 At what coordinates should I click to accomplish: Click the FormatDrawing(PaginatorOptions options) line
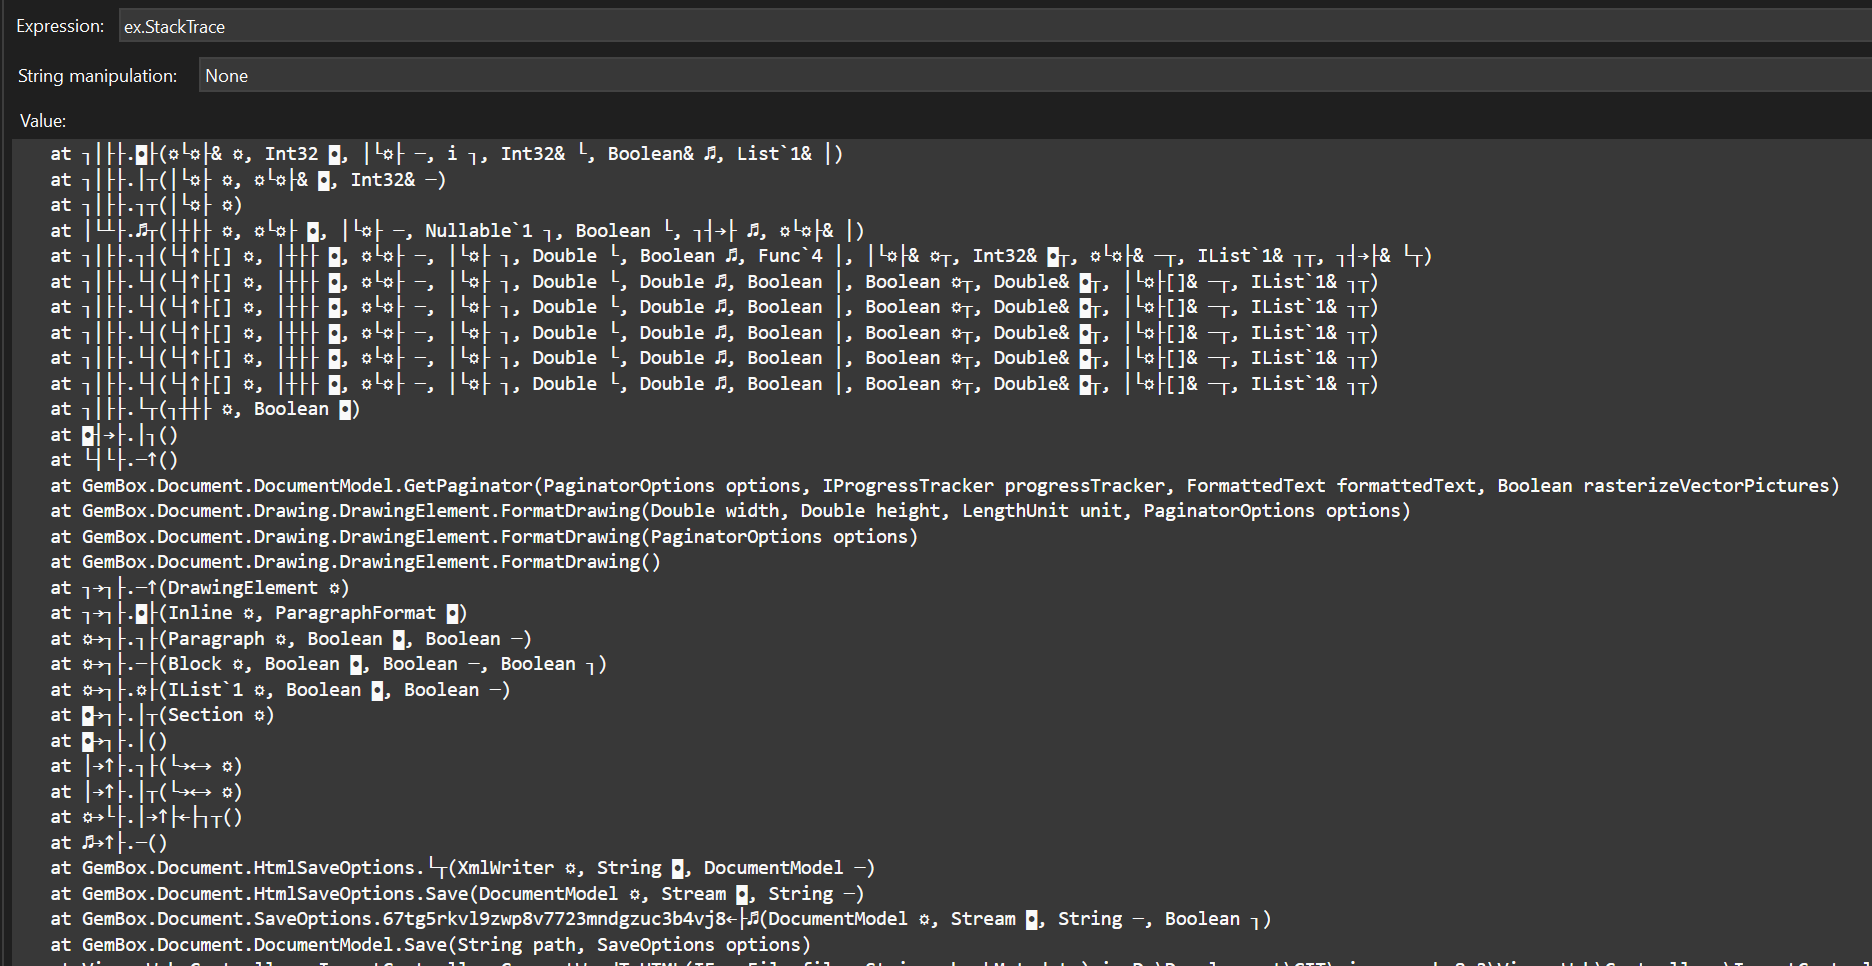(484, 537)
